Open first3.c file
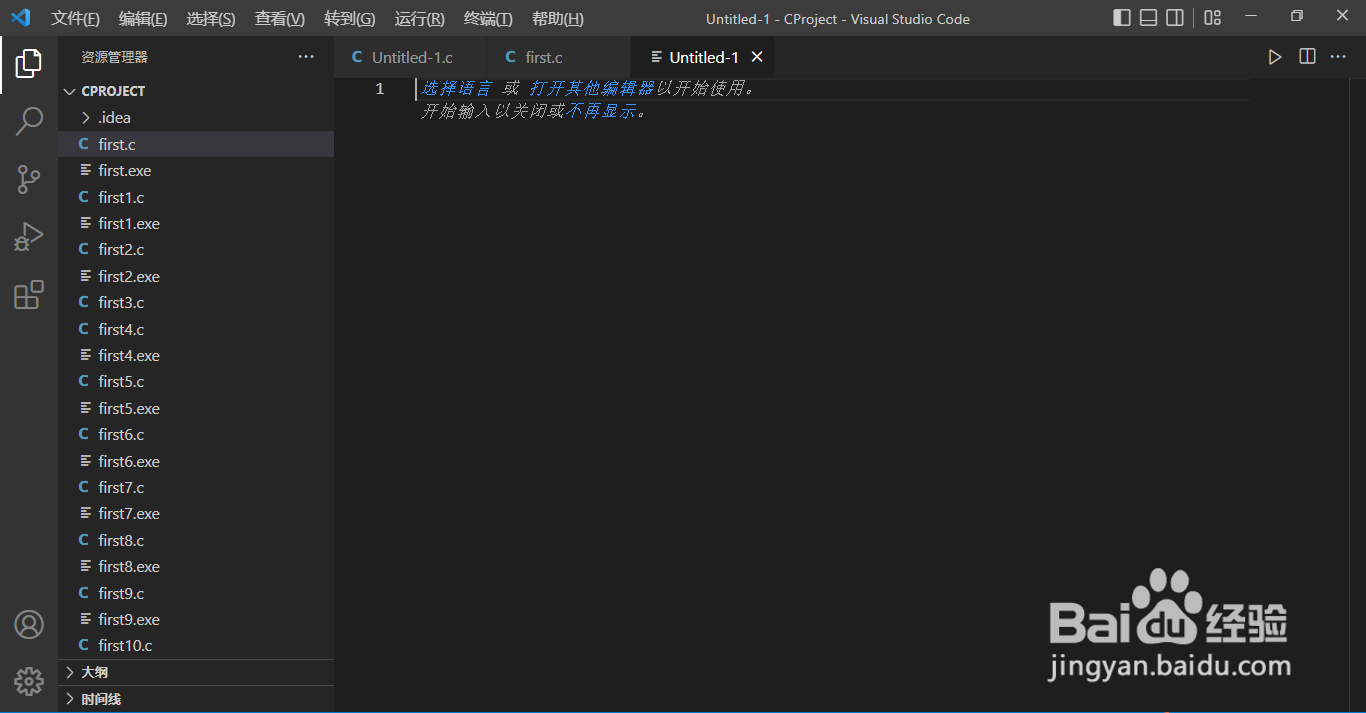Screen dimensions: 1366x713 196,303
